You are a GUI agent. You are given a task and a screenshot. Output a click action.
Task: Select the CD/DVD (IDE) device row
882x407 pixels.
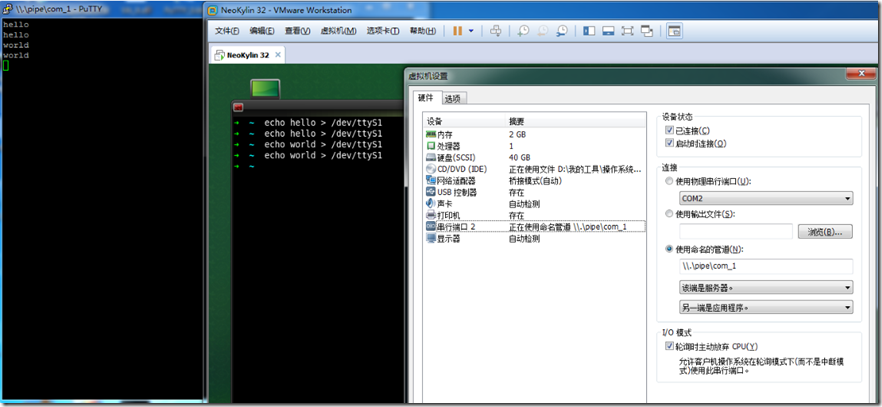534,169
